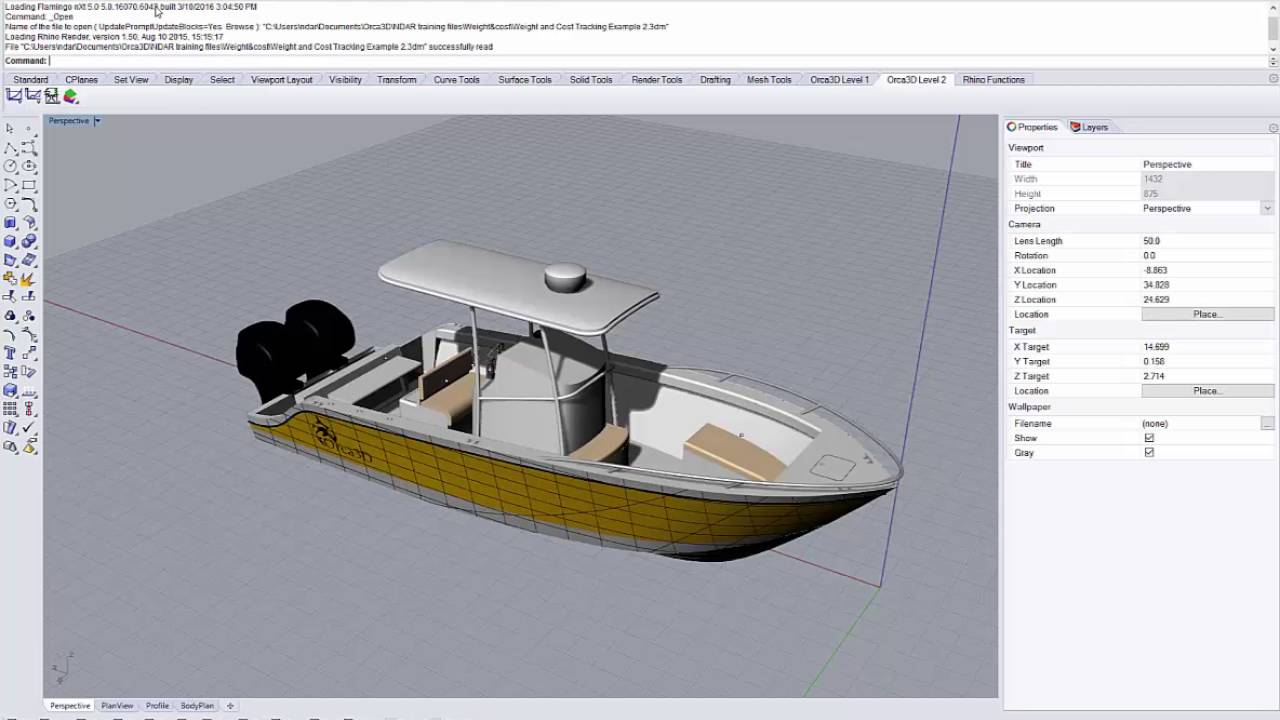Click the colored stacked-layers Orca3D icon
The height and width of the screenshot is (720, 1280).
click(x=71, y=96)
